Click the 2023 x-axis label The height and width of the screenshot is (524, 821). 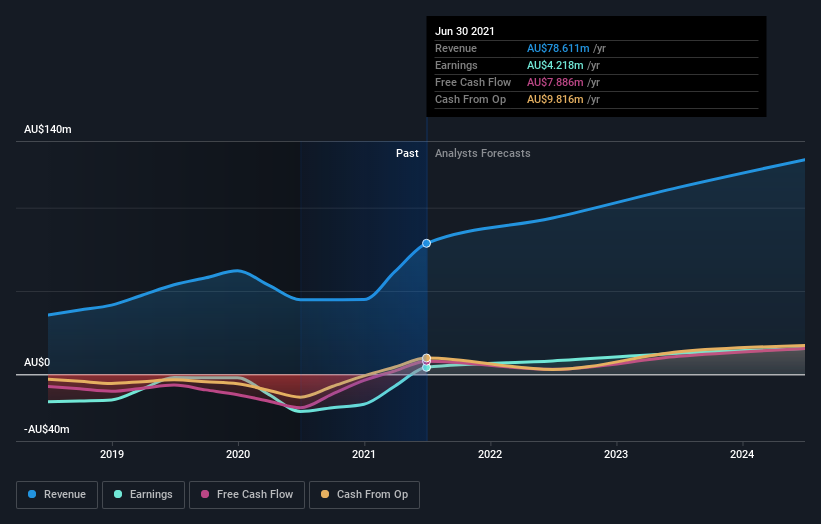[616, 454]
